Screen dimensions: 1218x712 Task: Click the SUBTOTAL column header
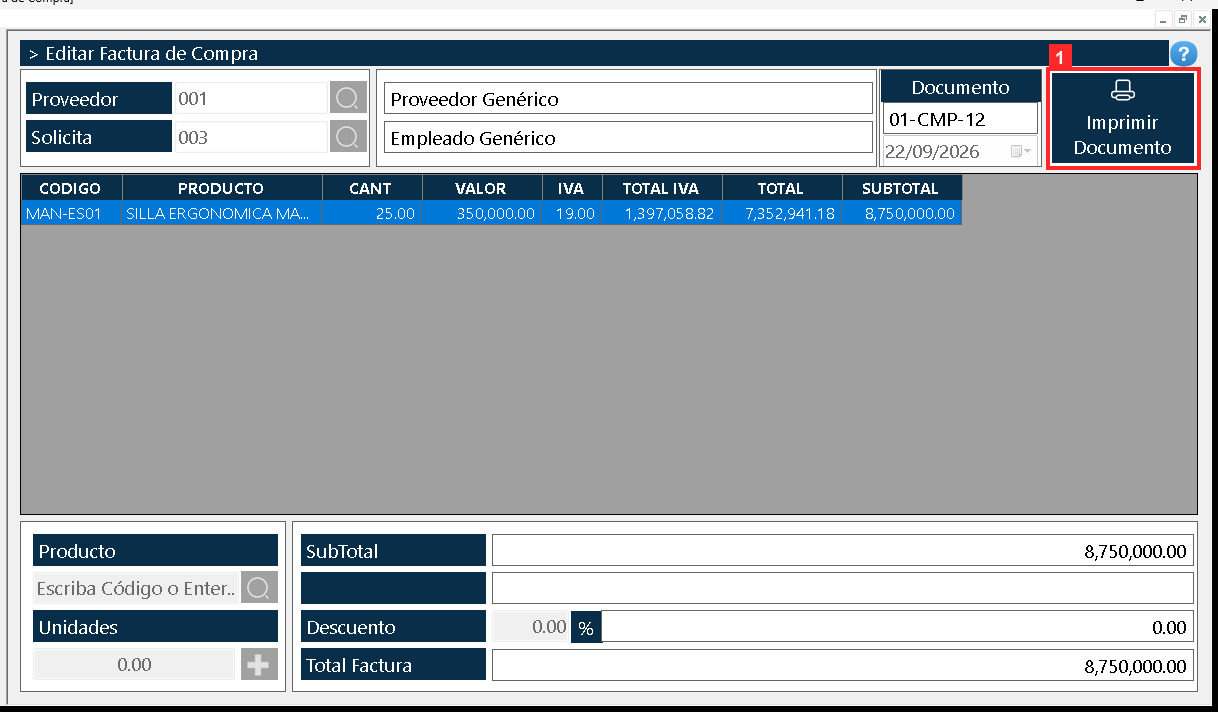point(902,188)
